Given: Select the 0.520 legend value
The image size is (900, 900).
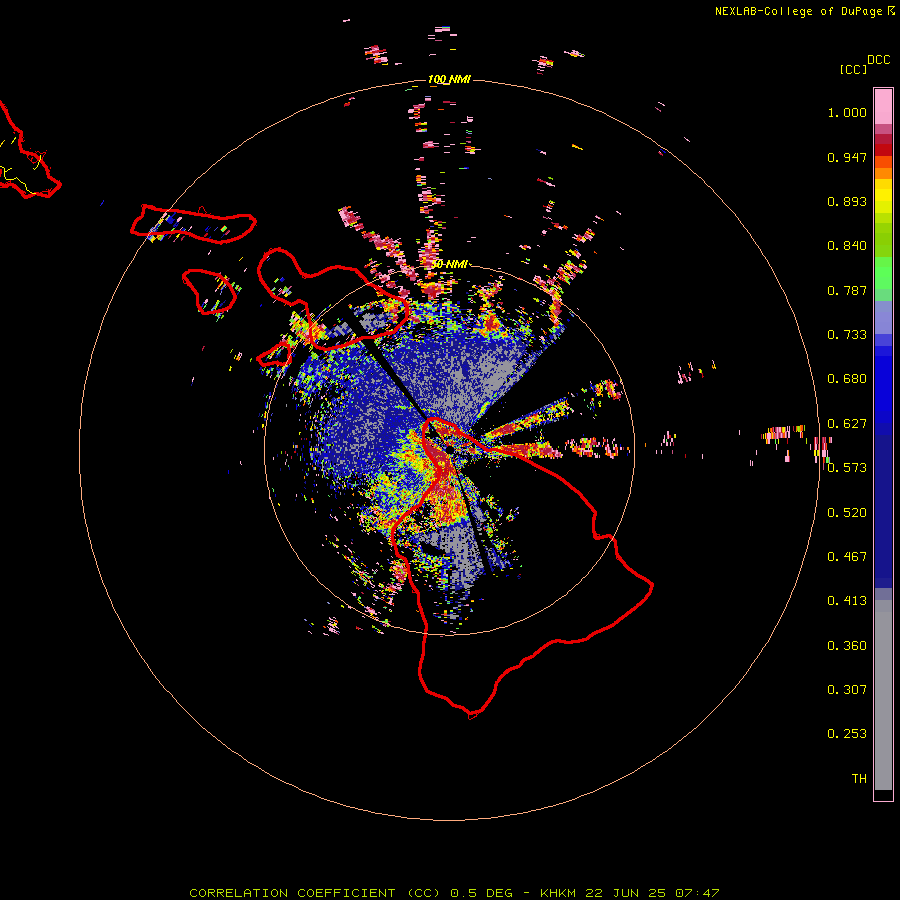Looking at the screenshot, I should pyautogui.click(x=847, y=513).
